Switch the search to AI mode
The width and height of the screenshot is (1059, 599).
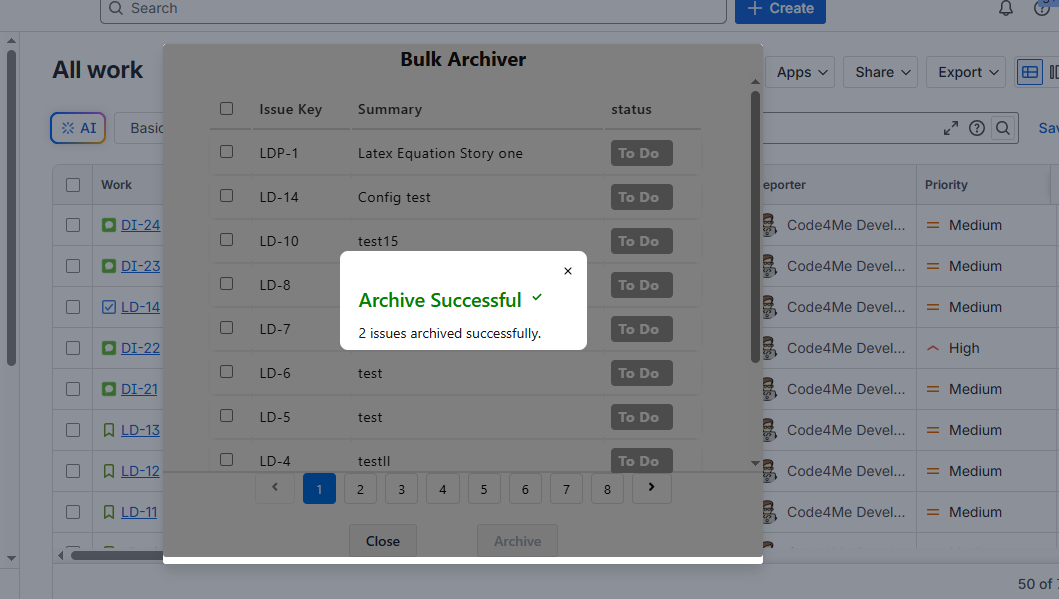click(77, 127)
